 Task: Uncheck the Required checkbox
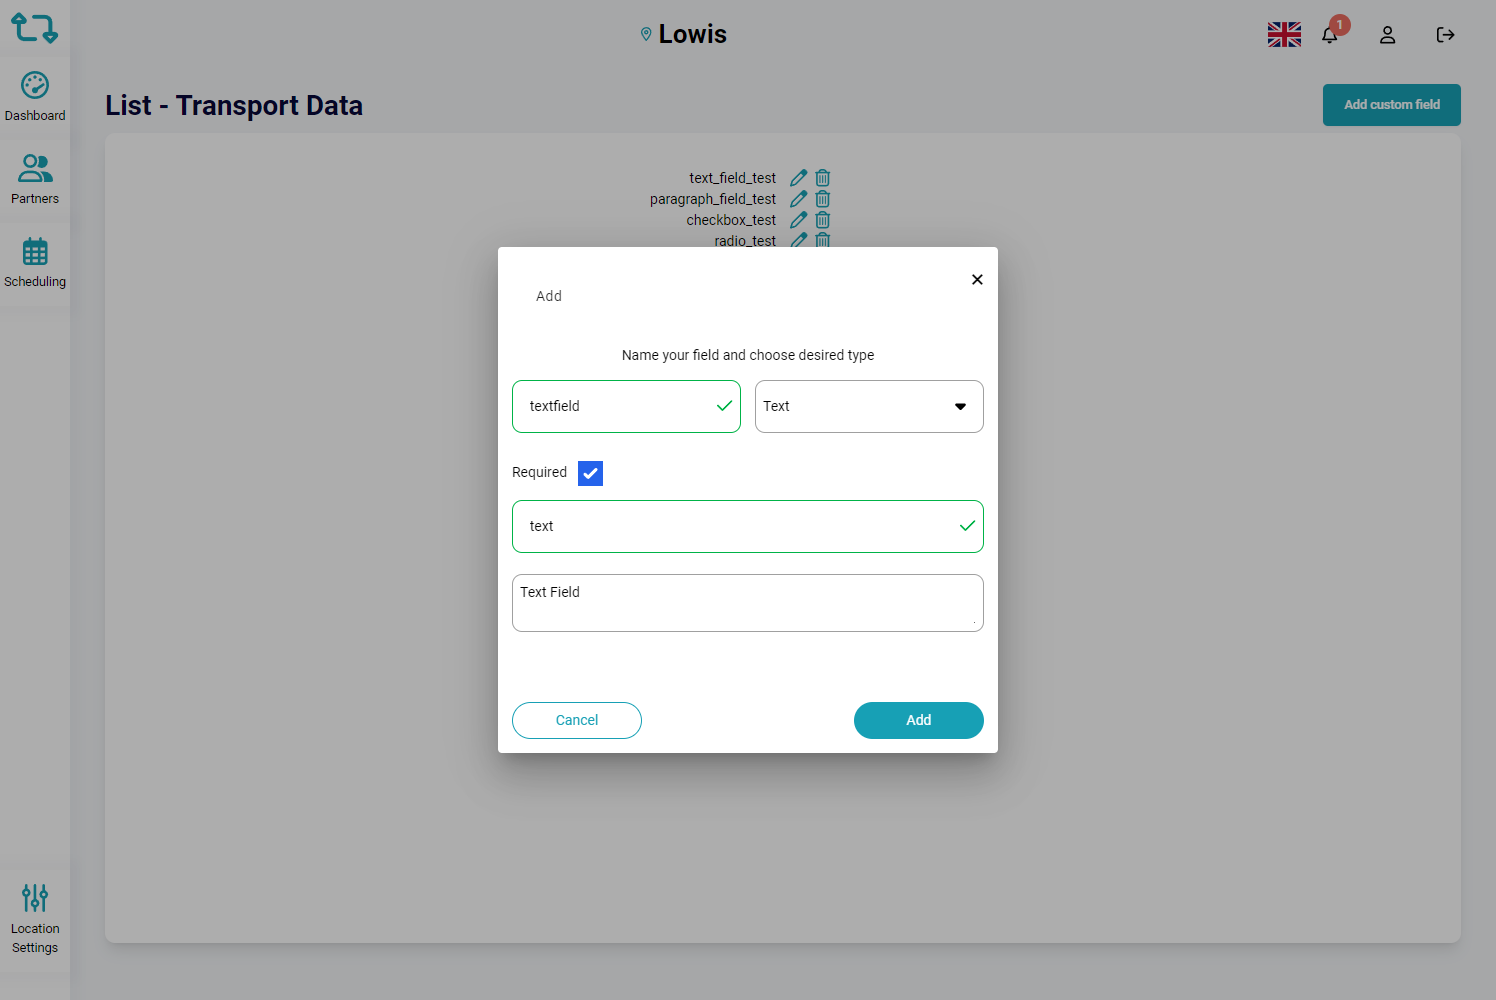click(x=590, y=473)
